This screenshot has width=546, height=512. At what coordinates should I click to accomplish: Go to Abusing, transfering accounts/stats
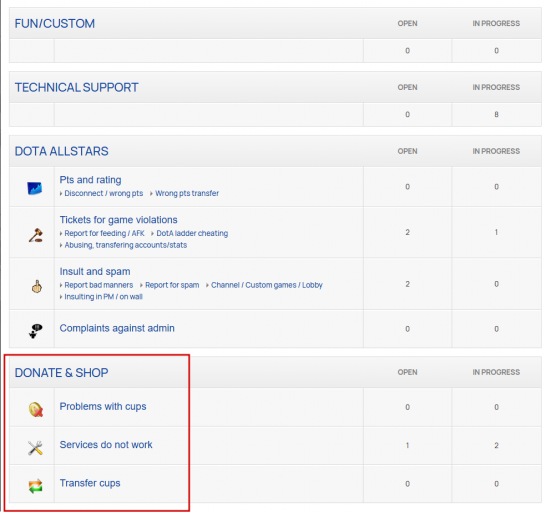pos(126,245)
